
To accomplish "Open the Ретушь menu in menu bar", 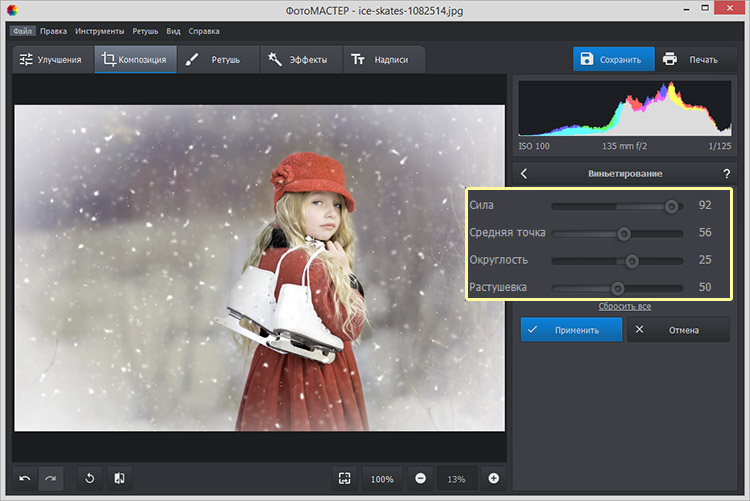I will click(145, 31).
